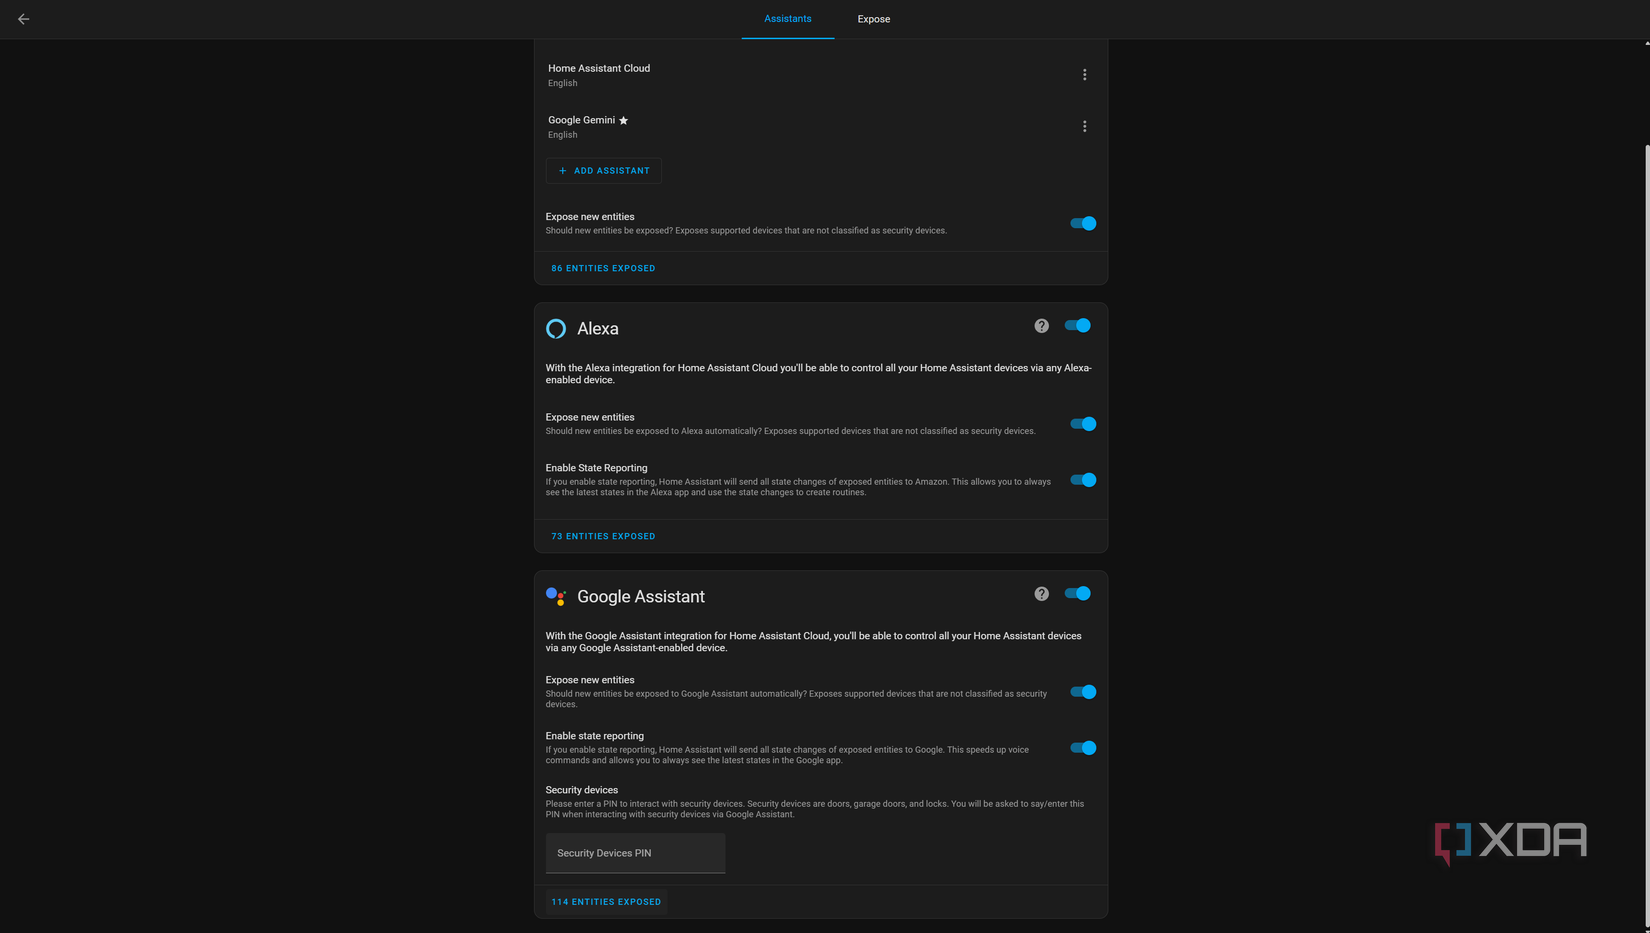Open the help icon in the Alexa section

point(1041,325)
